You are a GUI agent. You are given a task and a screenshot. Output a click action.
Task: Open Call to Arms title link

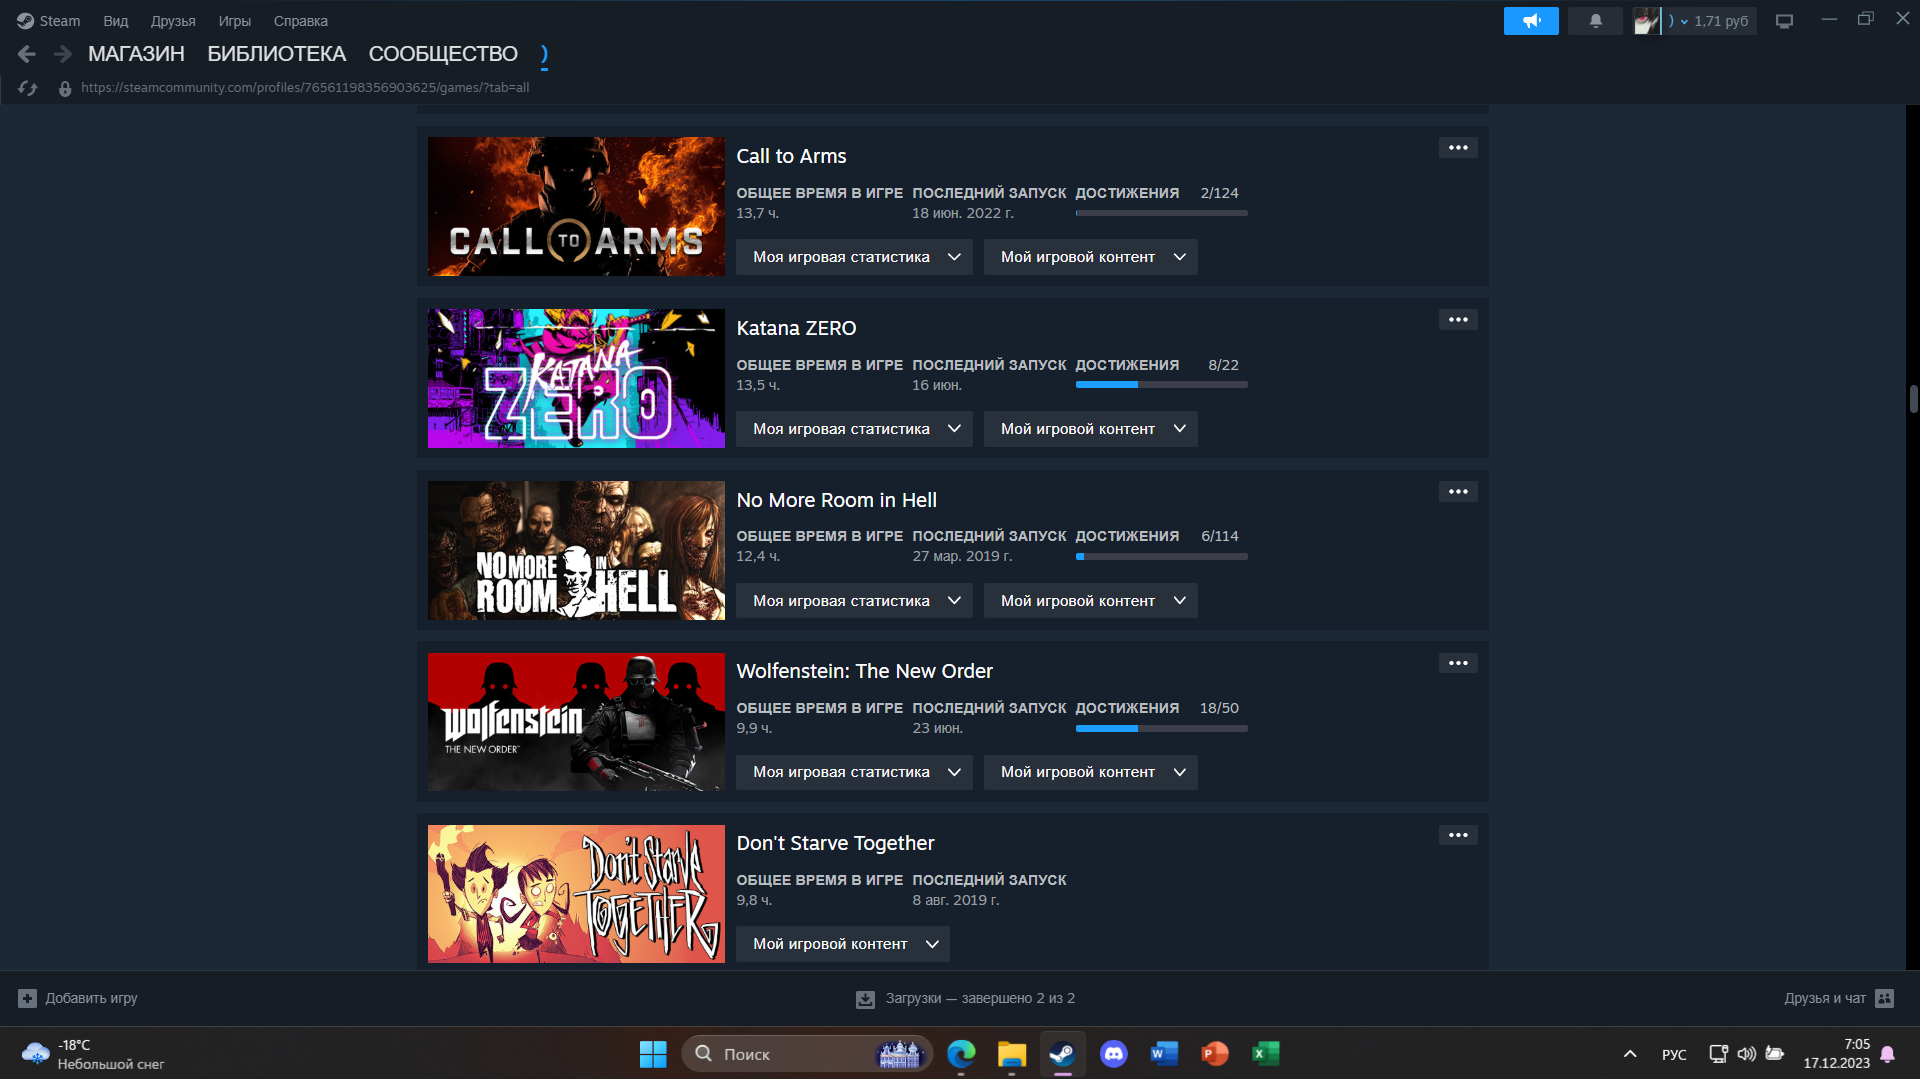[x=791, y=156]
